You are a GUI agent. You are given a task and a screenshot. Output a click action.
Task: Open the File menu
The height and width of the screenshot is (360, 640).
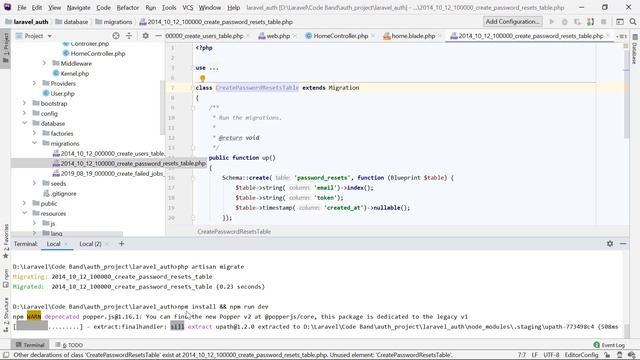[x=22, y=7]
